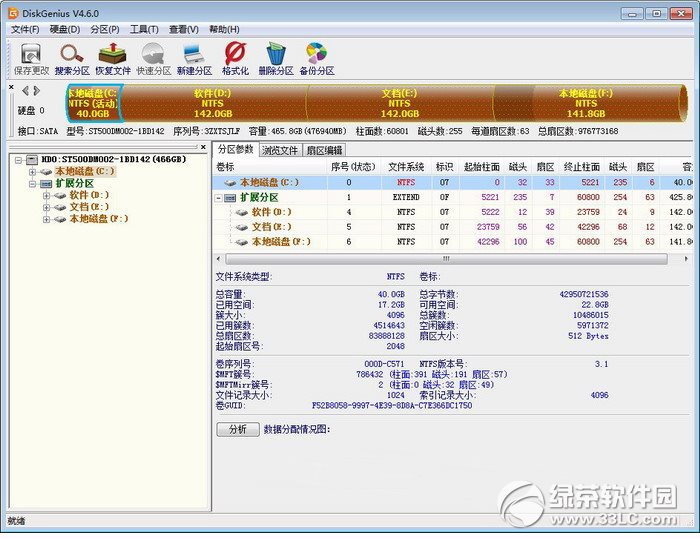The width and height of the screenshot is (700, 539).
Task: Click the volume GUID value F52B8058-9997
Action: tap(392, 405)
